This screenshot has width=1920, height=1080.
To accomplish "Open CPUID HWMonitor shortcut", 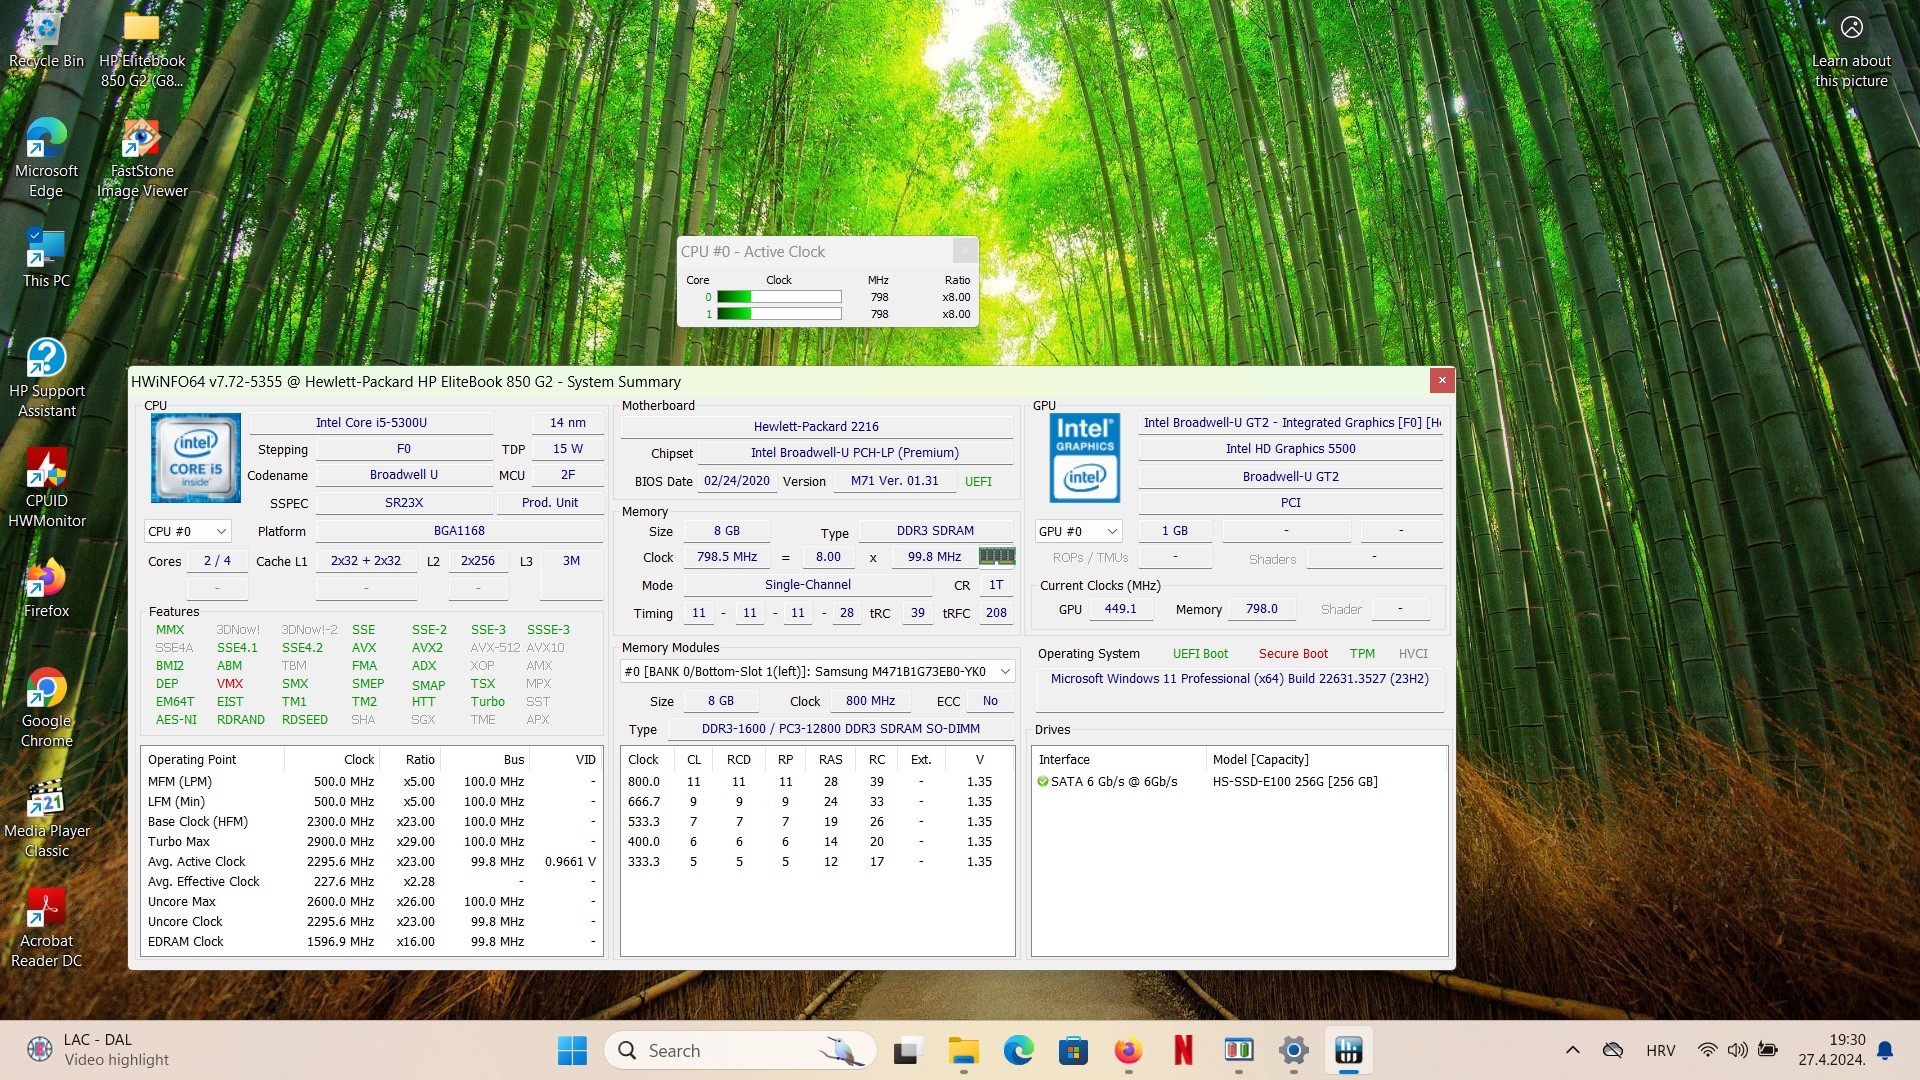I will click(46, 488).
